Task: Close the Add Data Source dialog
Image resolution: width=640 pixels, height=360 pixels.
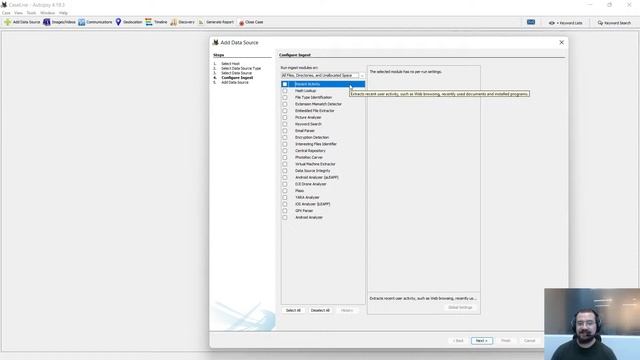Action: (x=561, y=42)
